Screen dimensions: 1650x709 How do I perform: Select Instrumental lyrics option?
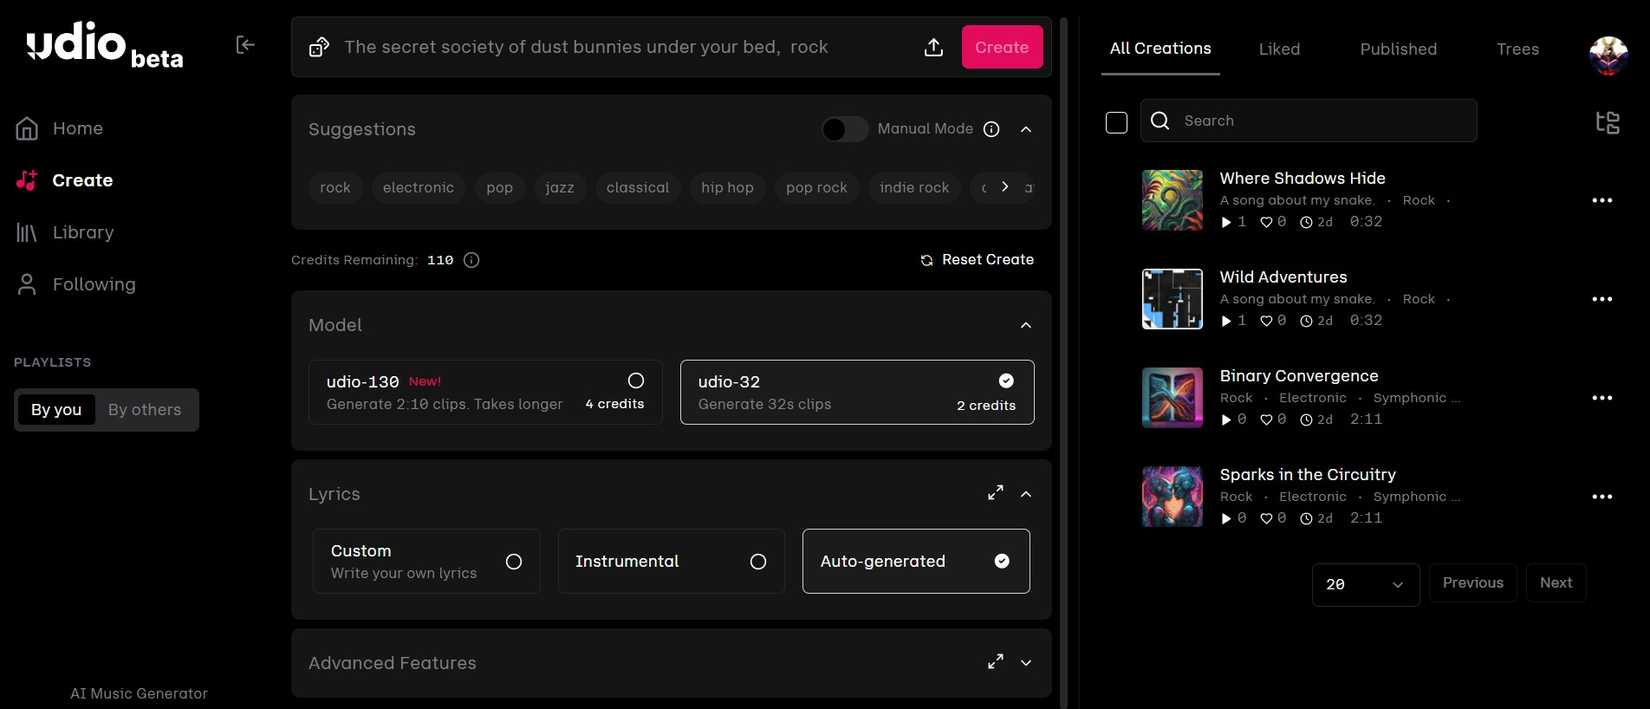pyautogui.click(x=671, y=561)
